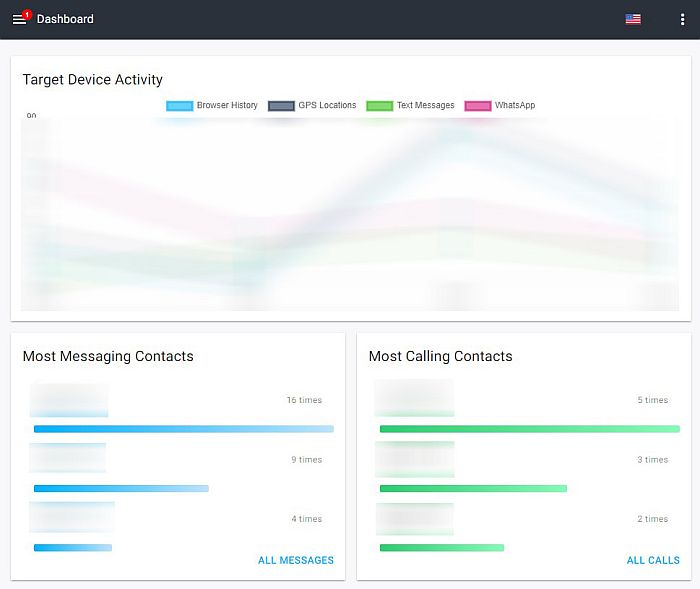The height and width of the screenshot is (589, 700).
Task: Select the messaging bar with 16 times
Action: [x=184, y=429]
